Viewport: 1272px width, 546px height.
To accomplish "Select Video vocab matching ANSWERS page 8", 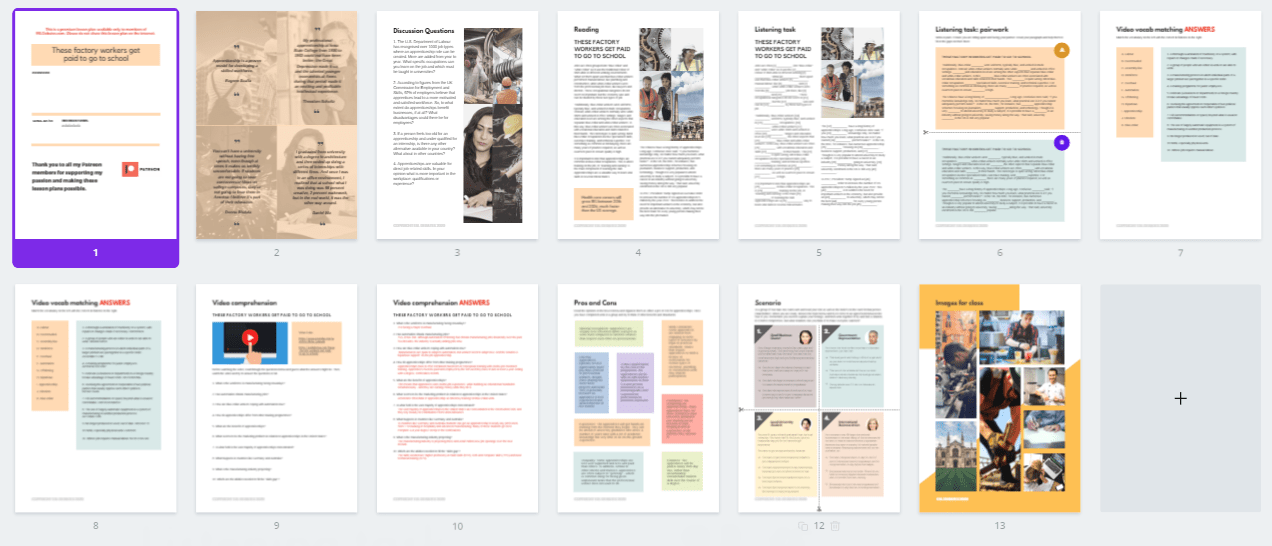I will tap(96, 398).
